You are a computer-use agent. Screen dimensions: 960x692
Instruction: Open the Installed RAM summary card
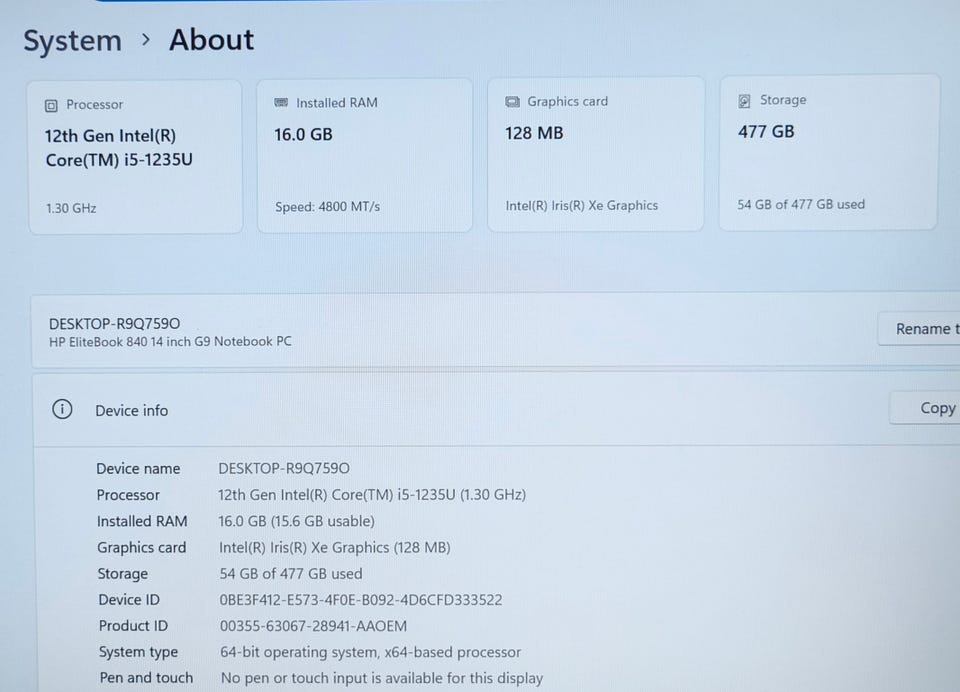tap(365, 156)
